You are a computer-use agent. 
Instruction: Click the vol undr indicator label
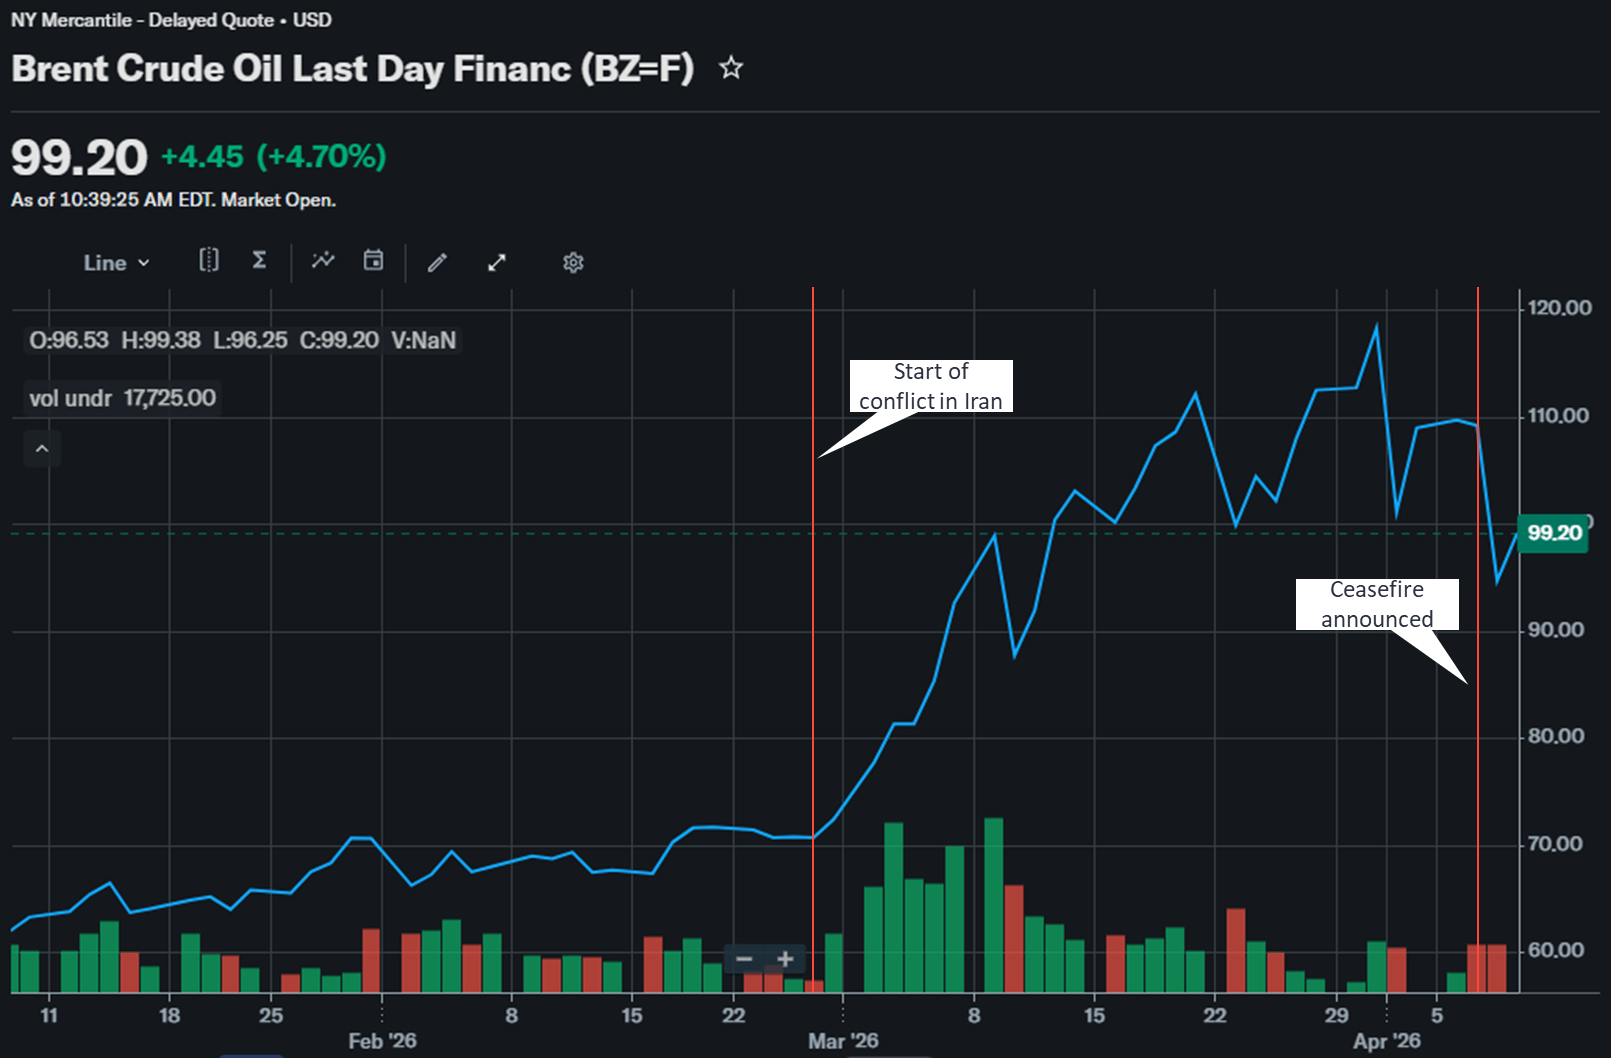pos(122,398)
